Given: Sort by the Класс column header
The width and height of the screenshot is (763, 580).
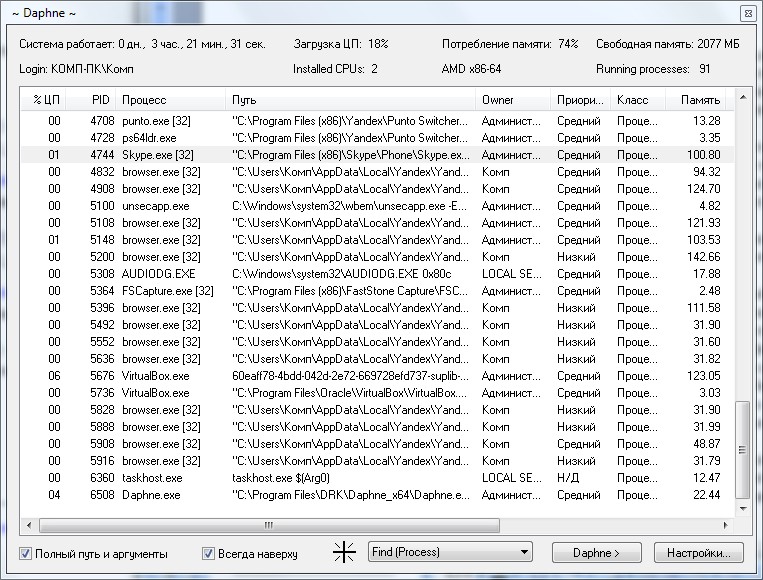Looking at the screenshot, I should (638, 100).
